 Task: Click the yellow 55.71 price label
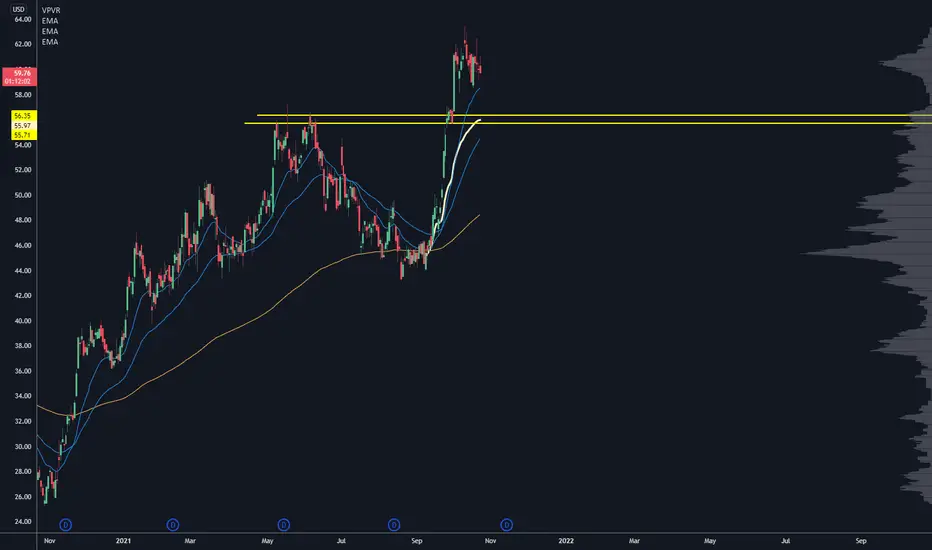pyautogui.click(x=23, y=135)
